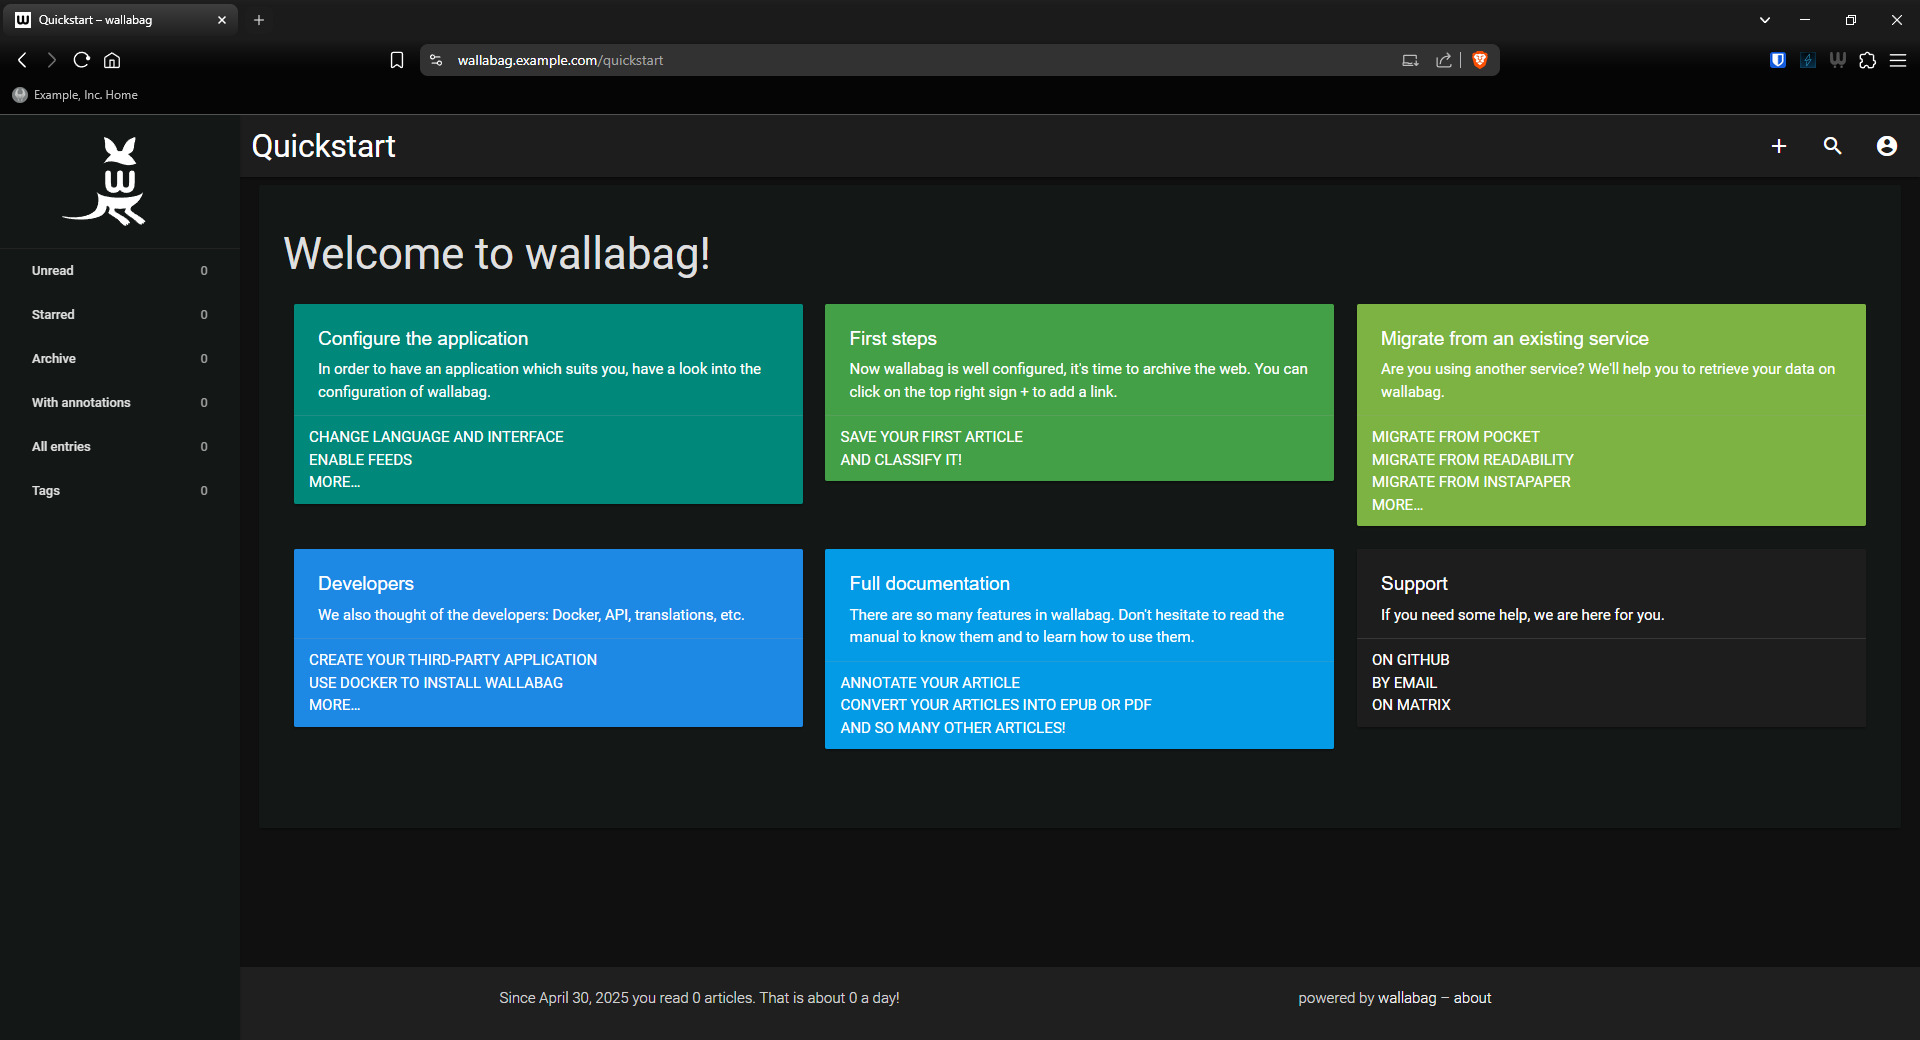1920x1040 pixels.
Task: Click the browser Extensions puzzle icon
Action: tap(1867, 60)
